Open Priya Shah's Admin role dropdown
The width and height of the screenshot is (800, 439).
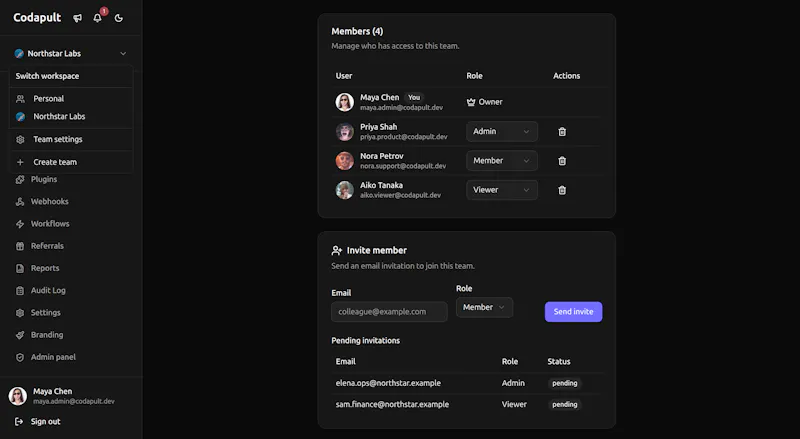[502, 132]
